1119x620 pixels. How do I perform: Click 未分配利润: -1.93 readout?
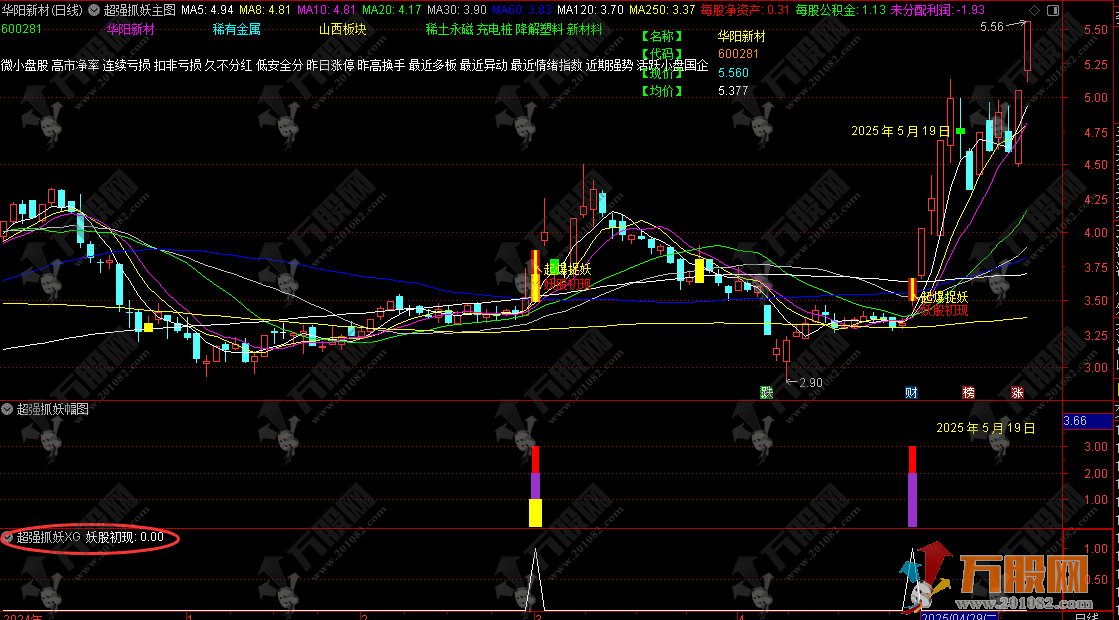point(937,10)
